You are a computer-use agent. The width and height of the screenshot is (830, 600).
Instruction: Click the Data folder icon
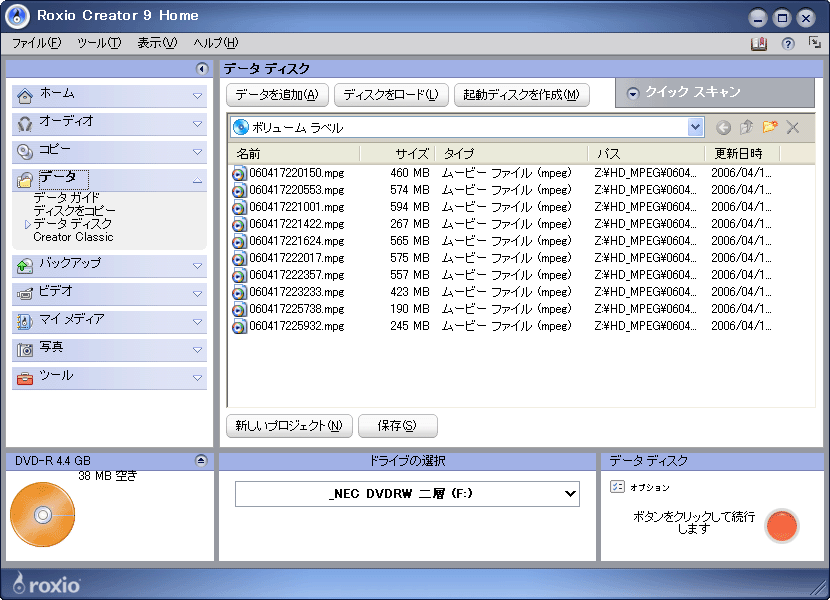(x=25, y=180)
